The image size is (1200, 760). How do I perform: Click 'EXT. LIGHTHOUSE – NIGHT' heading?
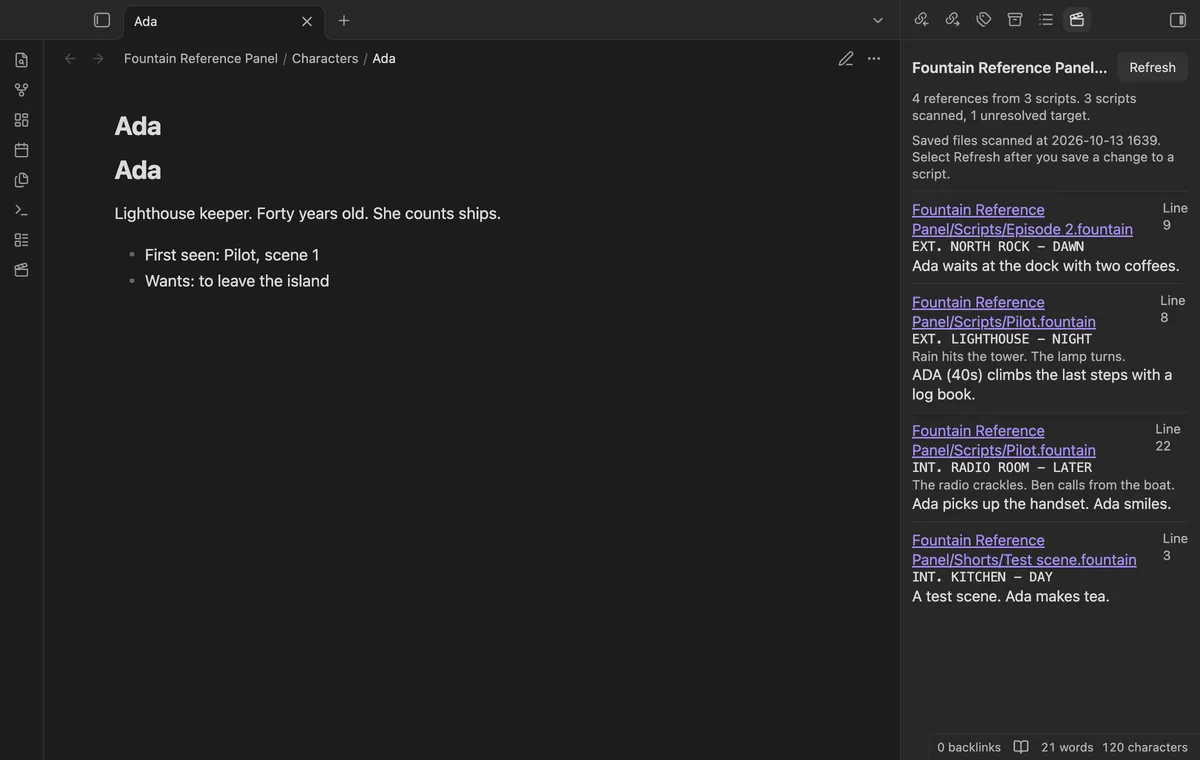pyautogui.click(x=1002, y=339)
